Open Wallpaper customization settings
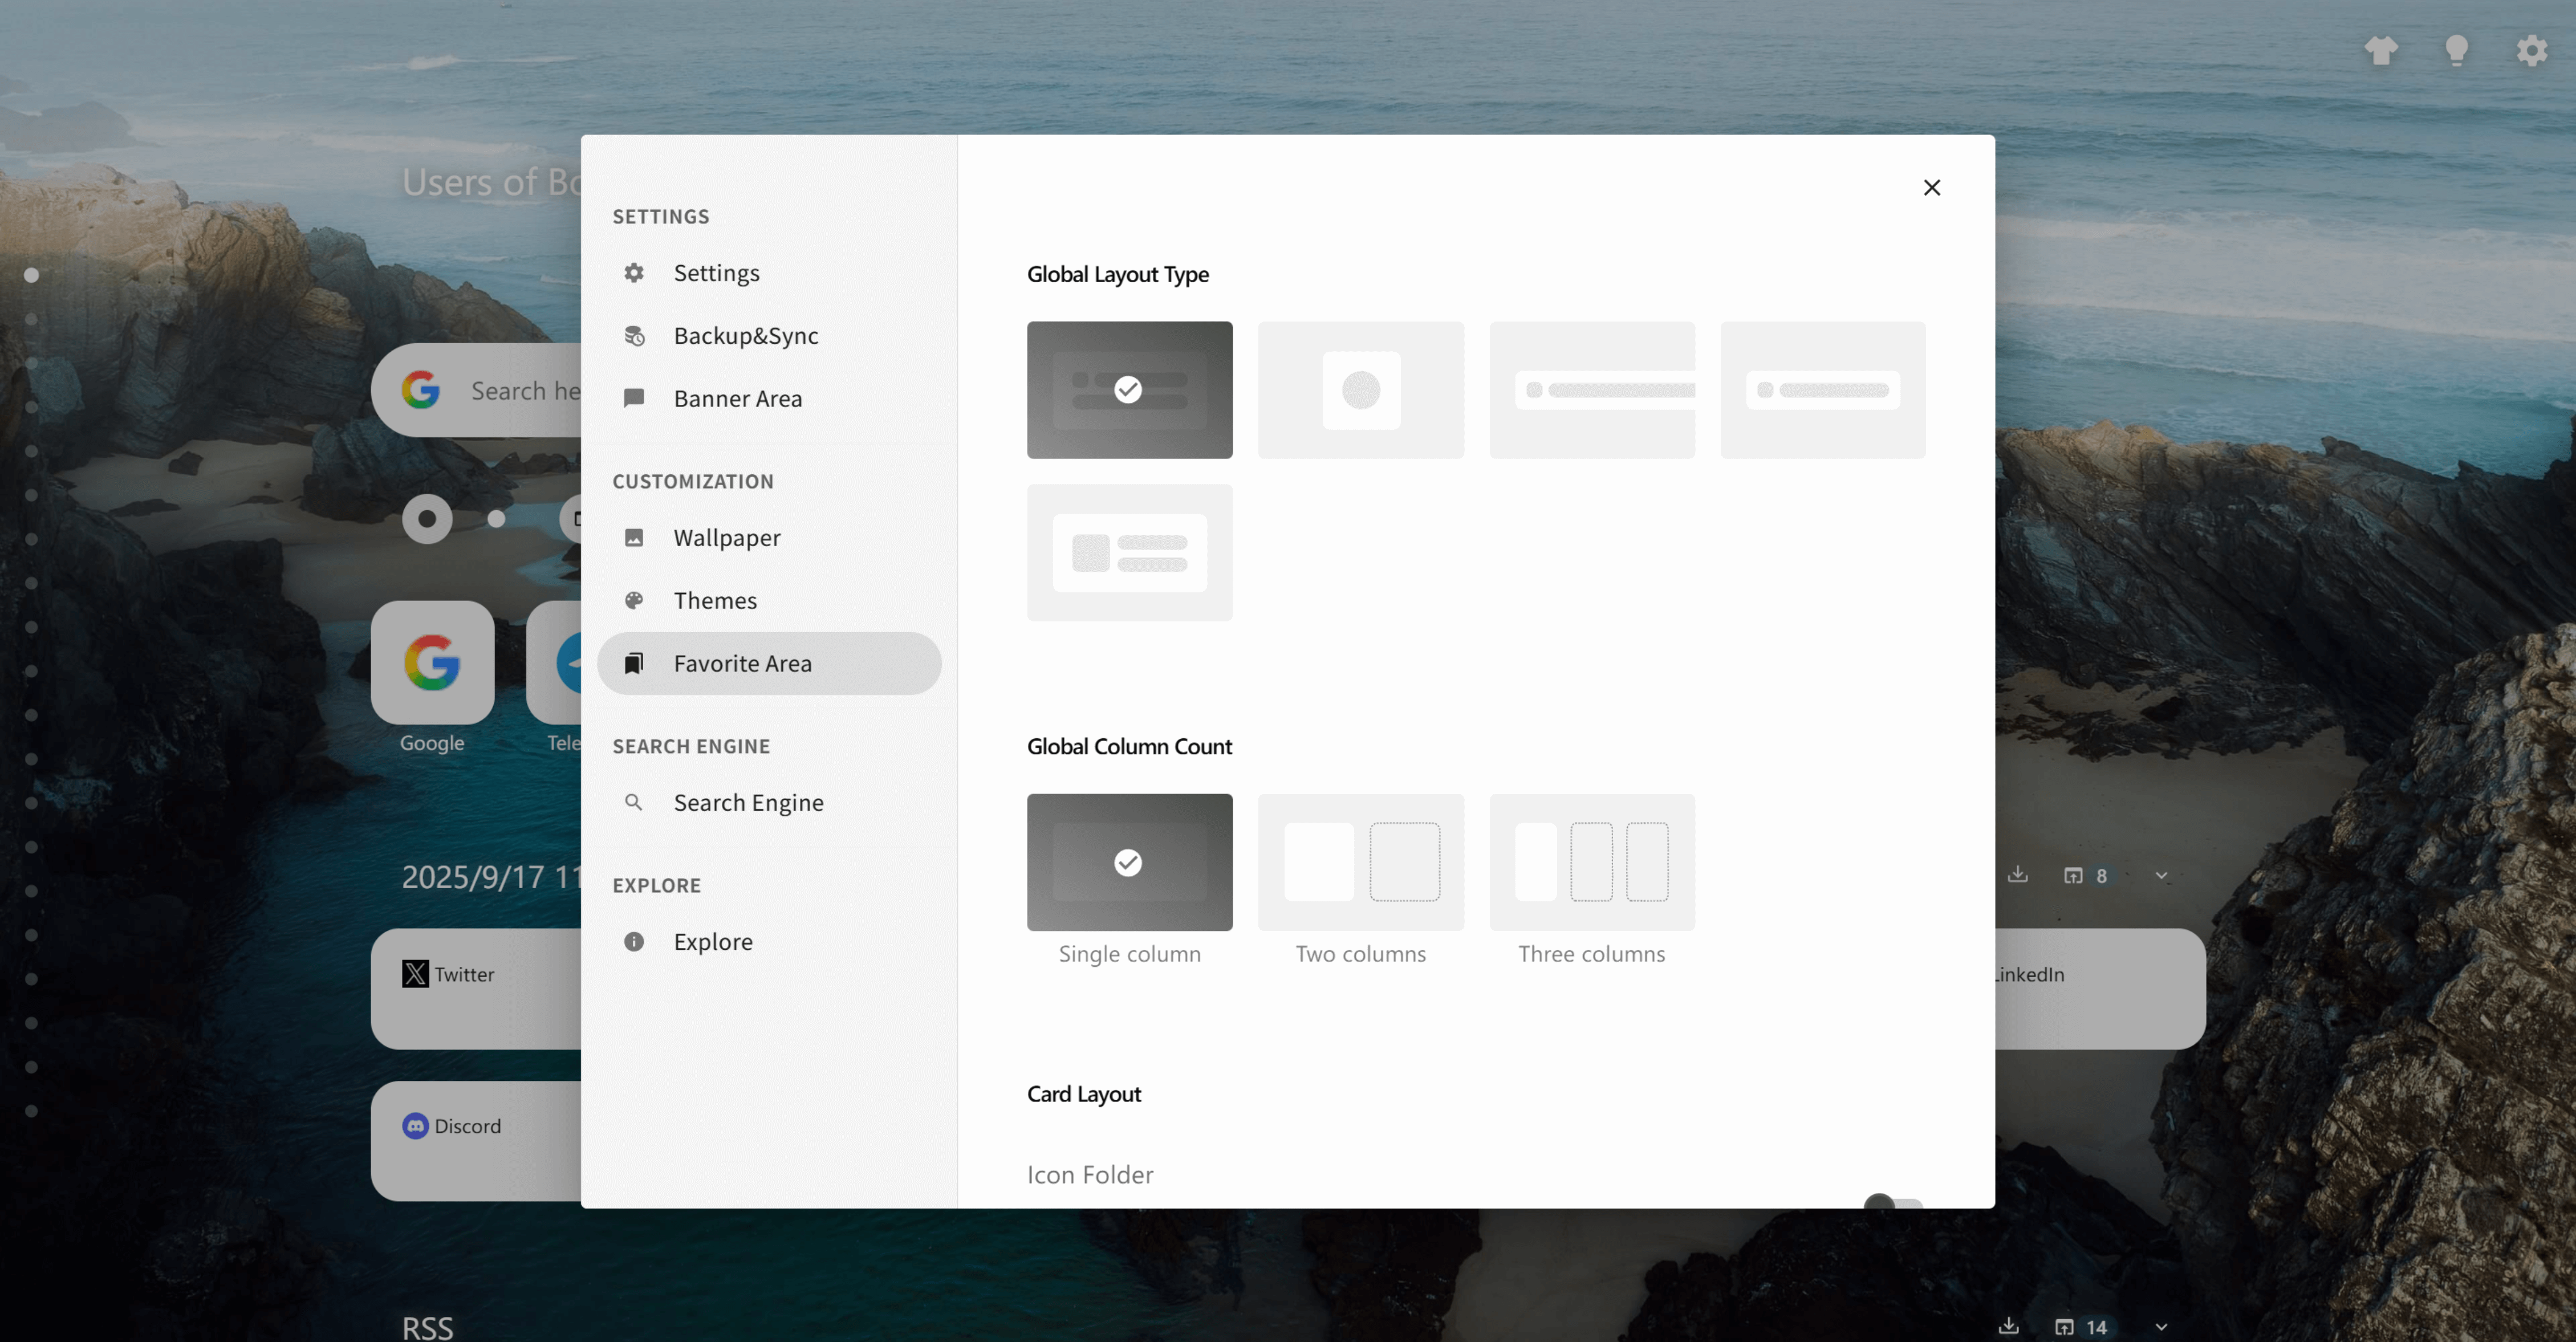The width and height of the screenshot is (2576, 1342). click(x=726, y=537)
